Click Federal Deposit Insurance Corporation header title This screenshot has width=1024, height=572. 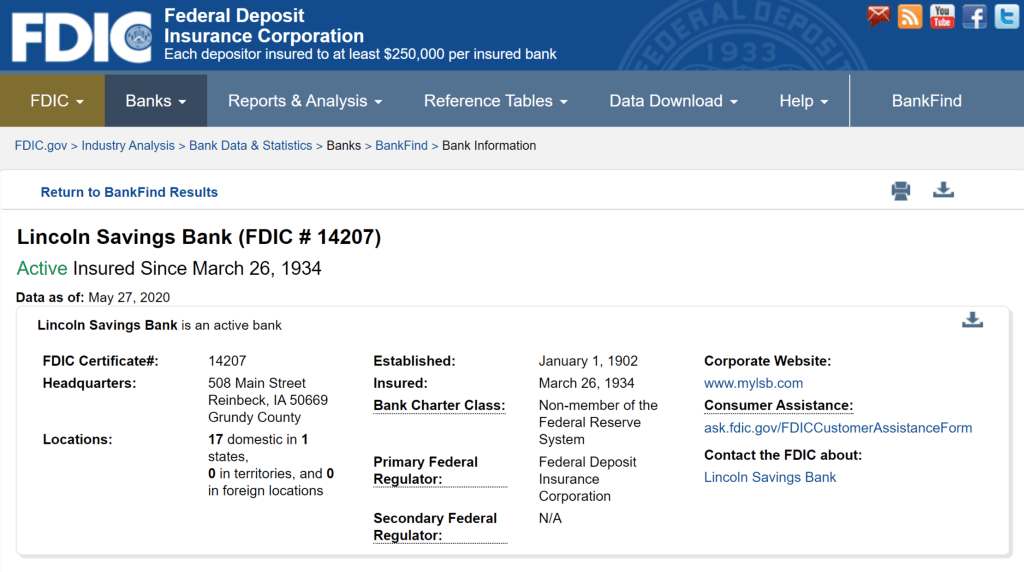point(264,25)
